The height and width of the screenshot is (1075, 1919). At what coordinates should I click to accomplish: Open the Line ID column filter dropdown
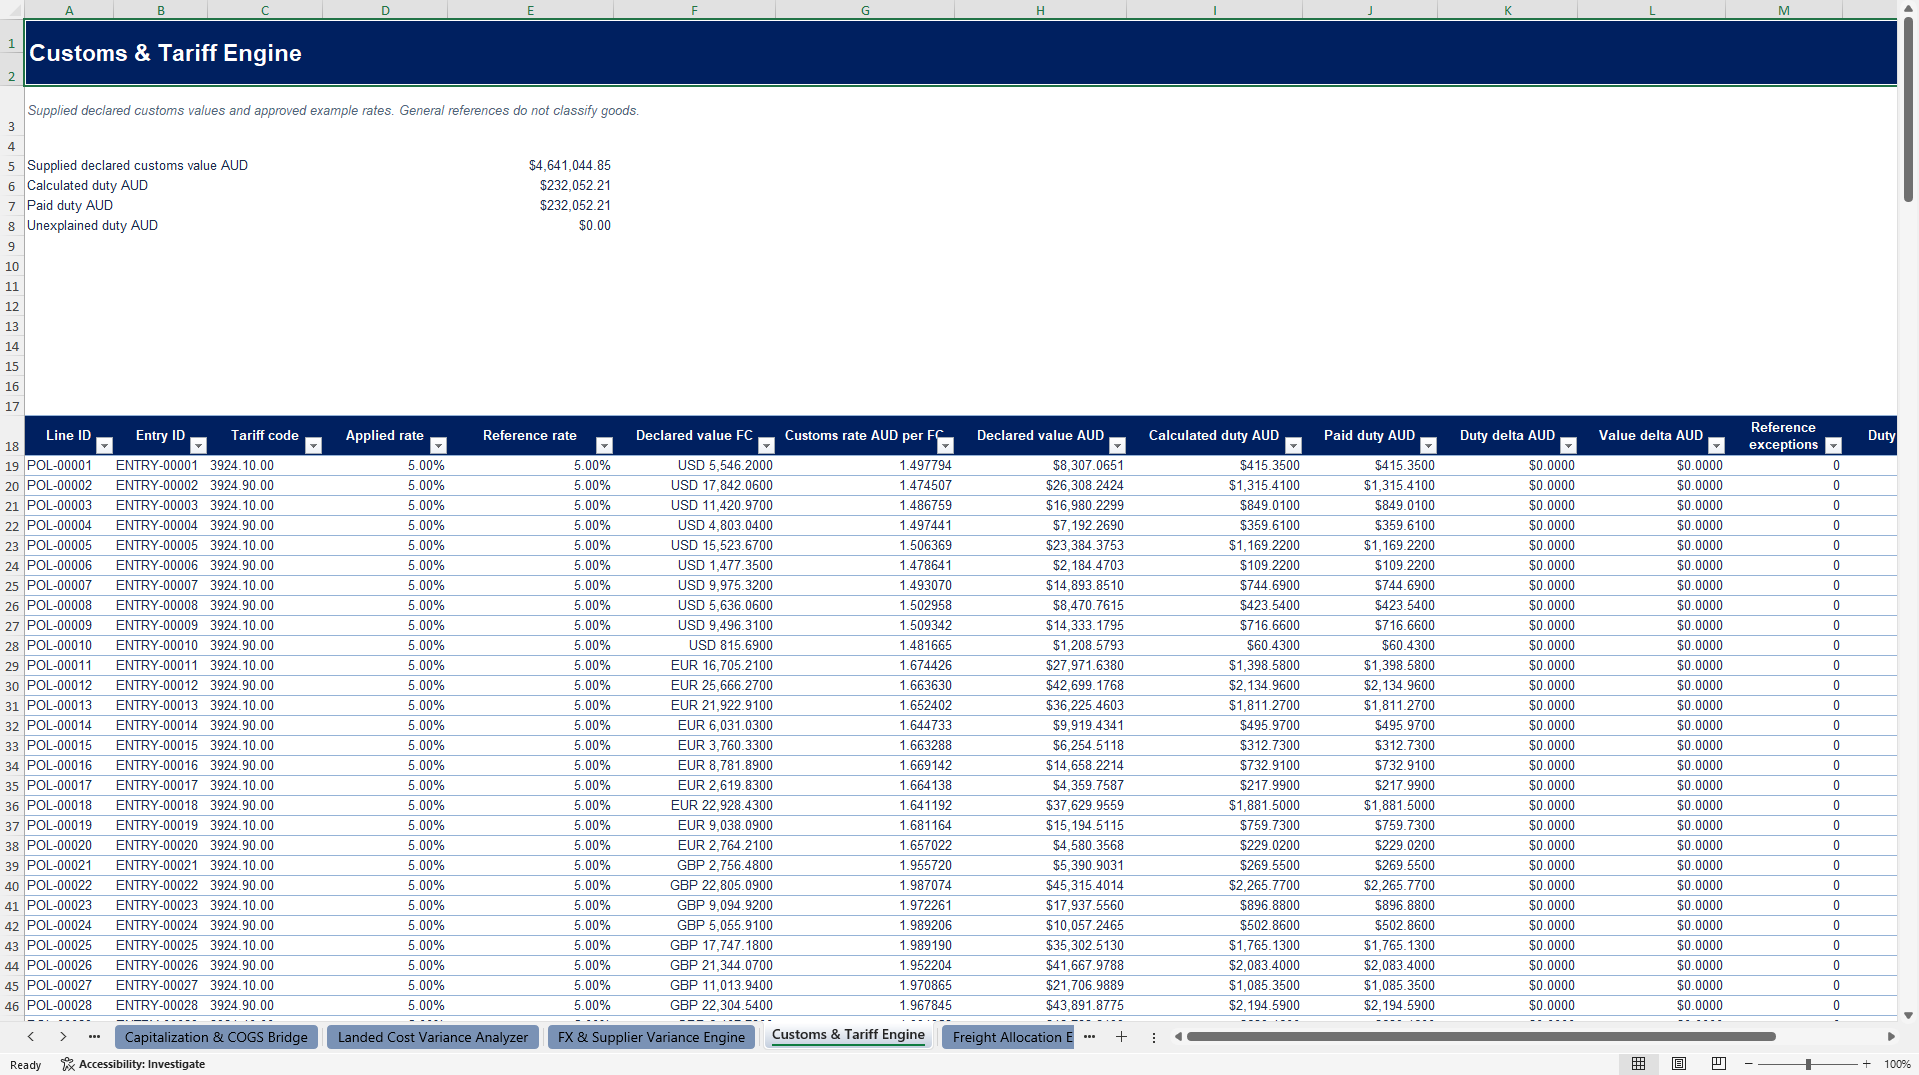point(104,446)
